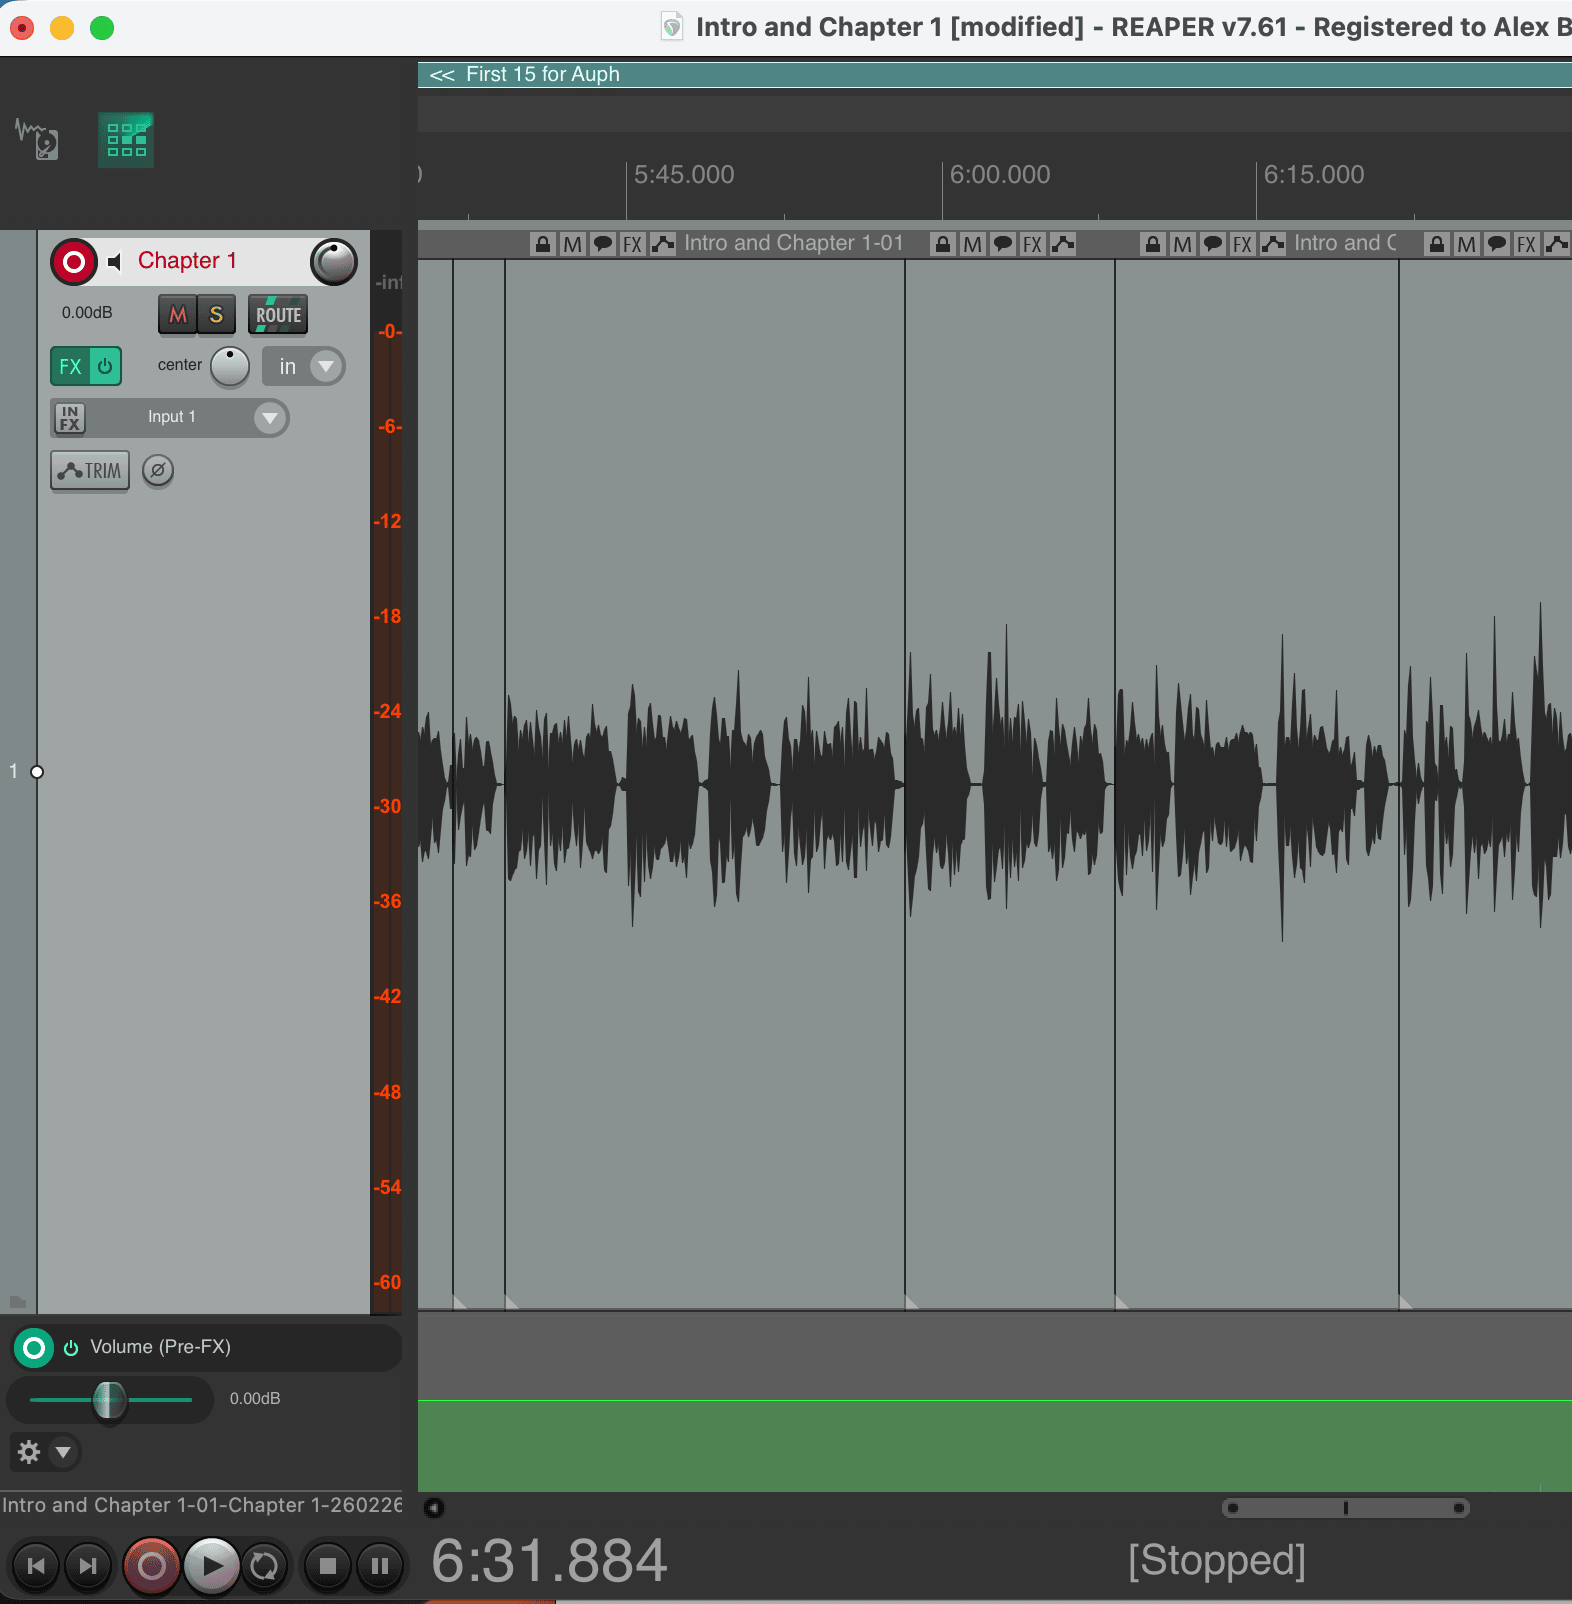Click the Stop transport button
Viewport: 1572px width, 1604px height.
coord(327,1566)
